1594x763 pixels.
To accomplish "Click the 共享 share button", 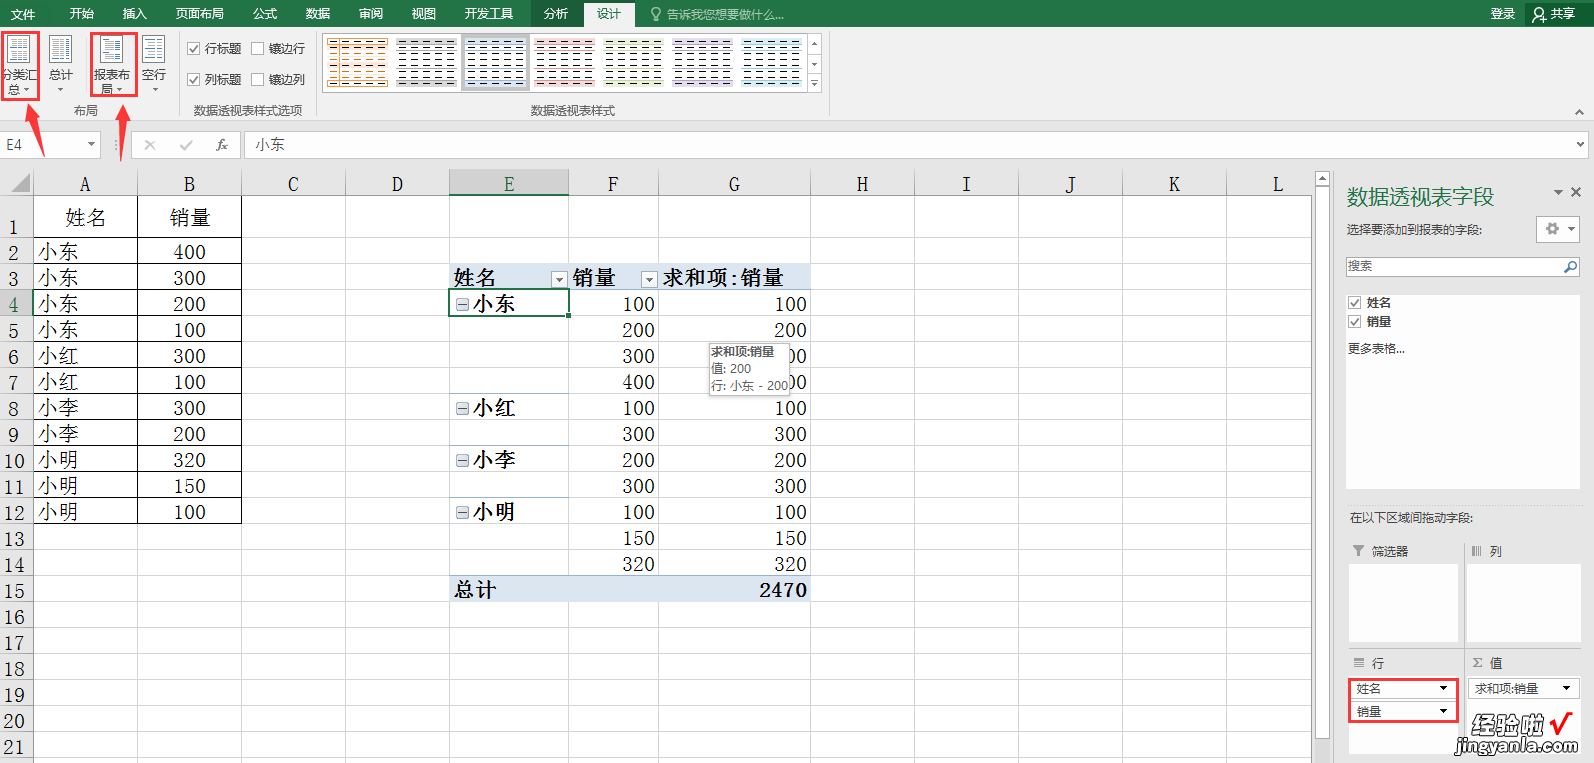I will pyautogui.click(x=1554, y=14).
